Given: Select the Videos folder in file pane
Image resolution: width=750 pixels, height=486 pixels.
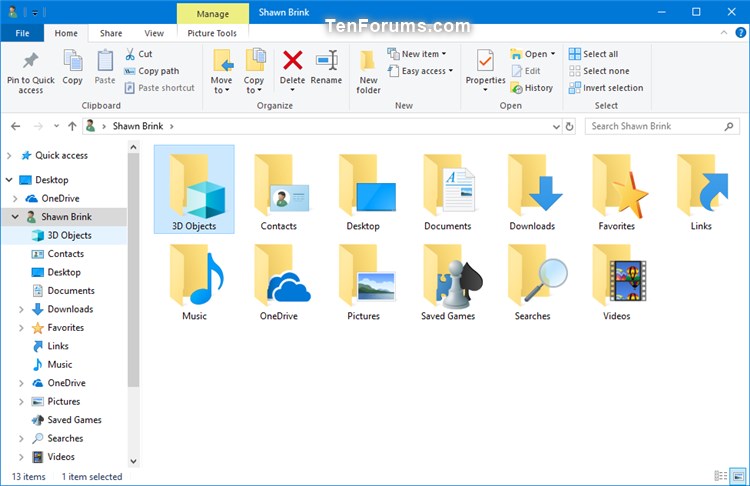Looking at the screenshot, I should 617,280.
